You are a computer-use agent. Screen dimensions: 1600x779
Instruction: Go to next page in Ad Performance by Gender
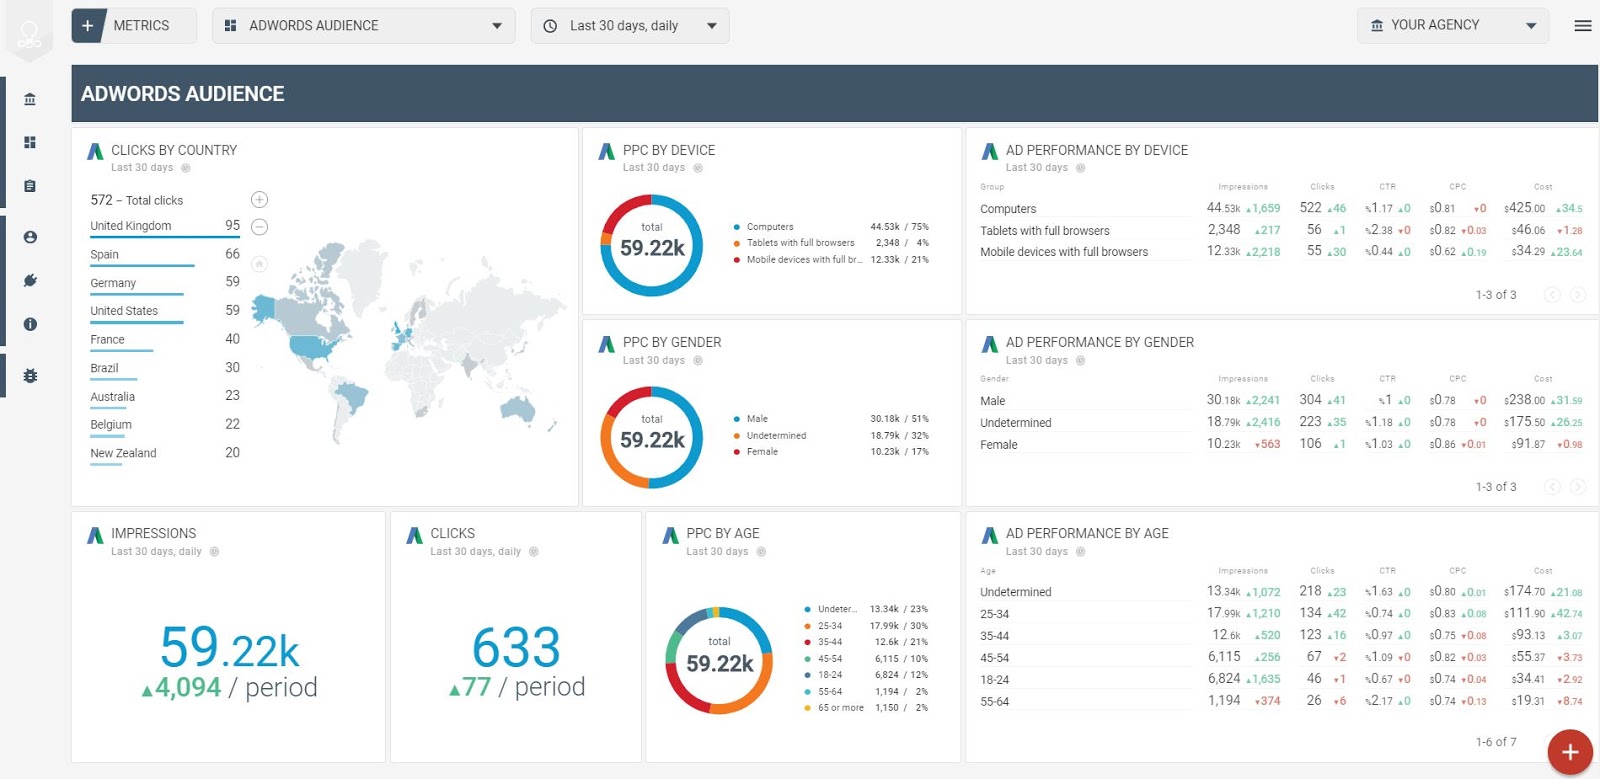point(1578,487)
